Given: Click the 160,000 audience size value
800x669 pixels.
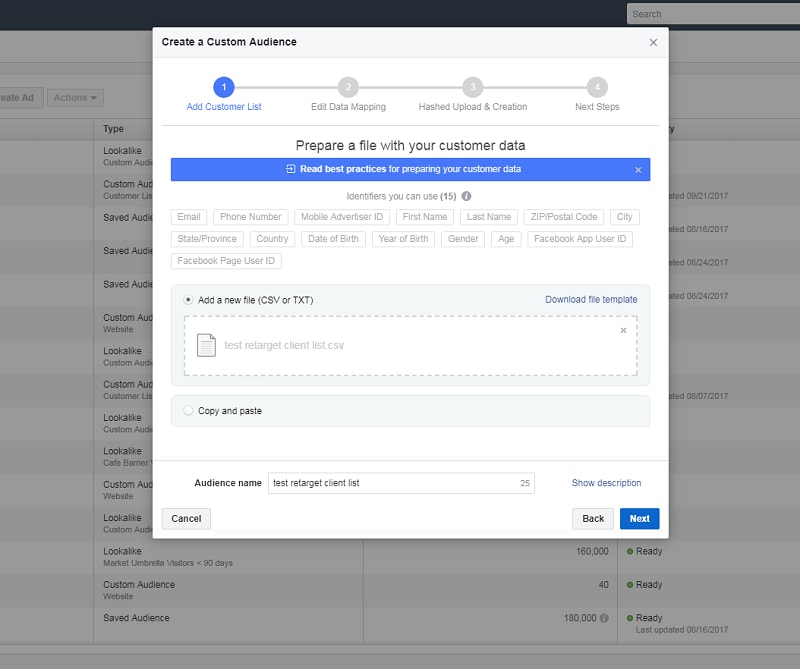Looking at the screenshot, I should (592, 551).
